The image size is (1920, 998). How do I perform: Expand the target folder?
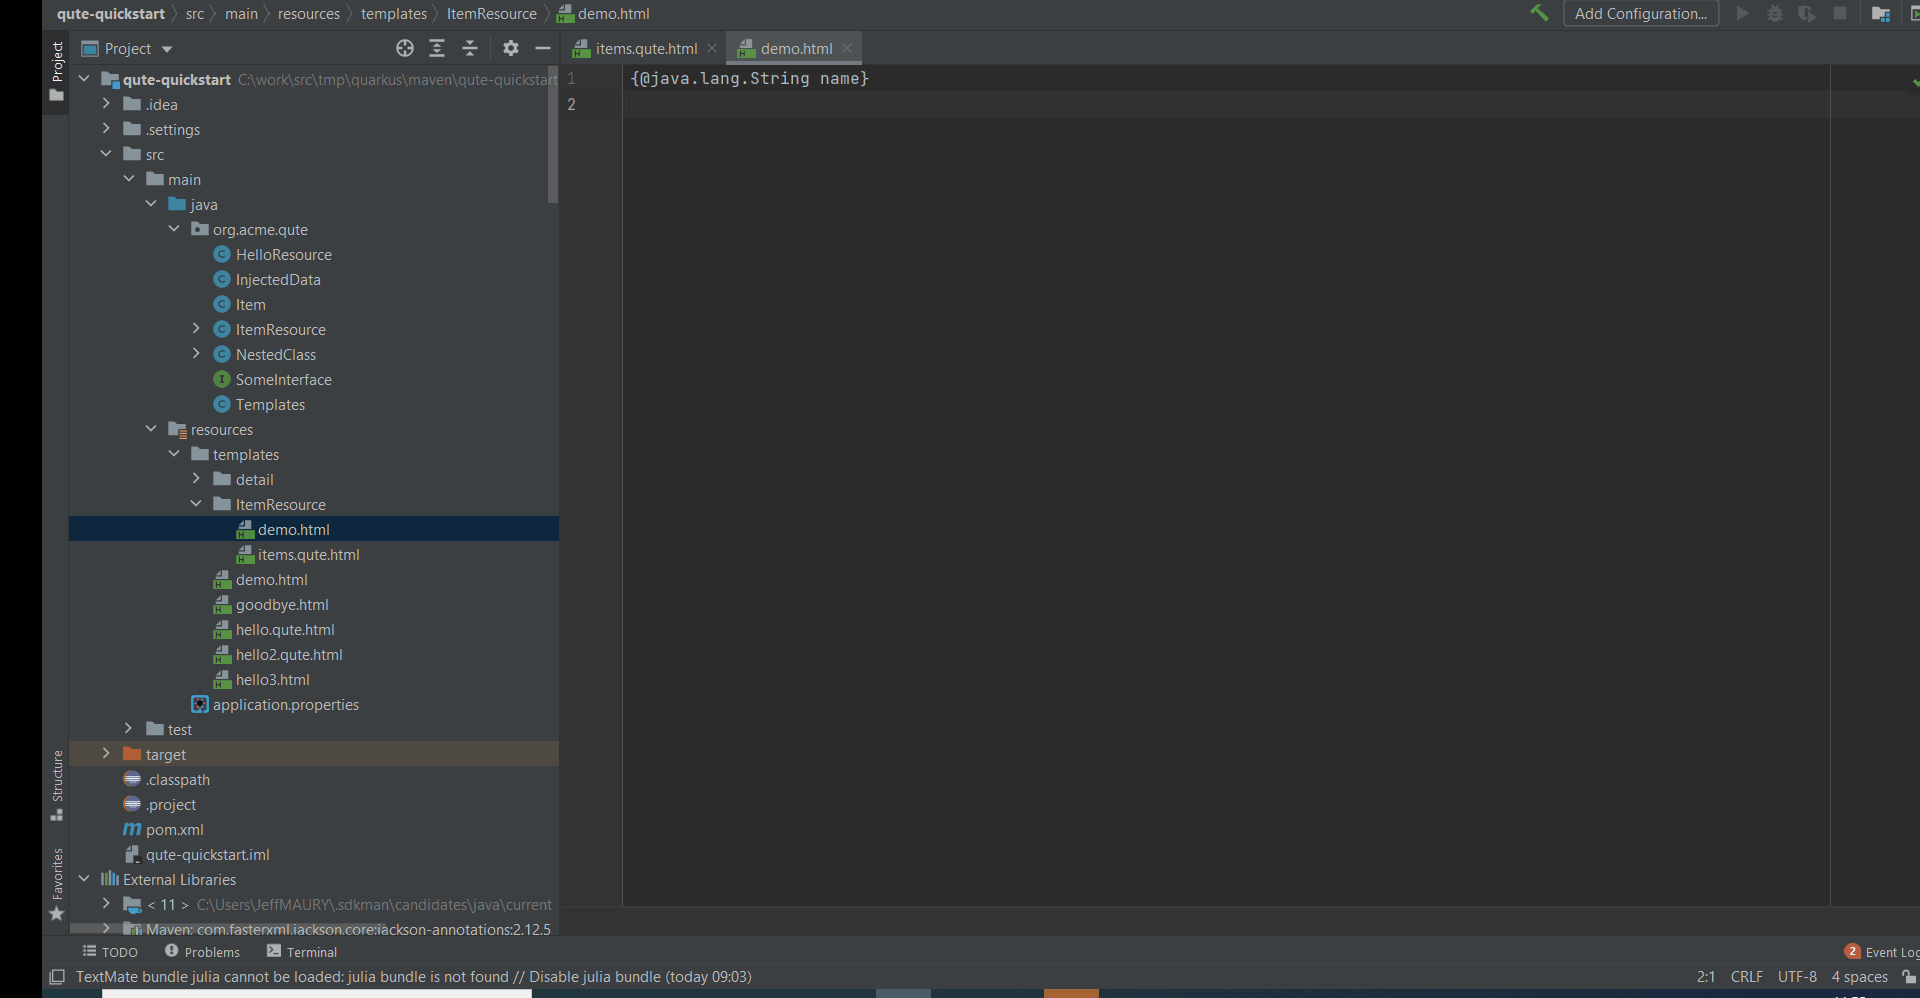click(x=105, y=753)
